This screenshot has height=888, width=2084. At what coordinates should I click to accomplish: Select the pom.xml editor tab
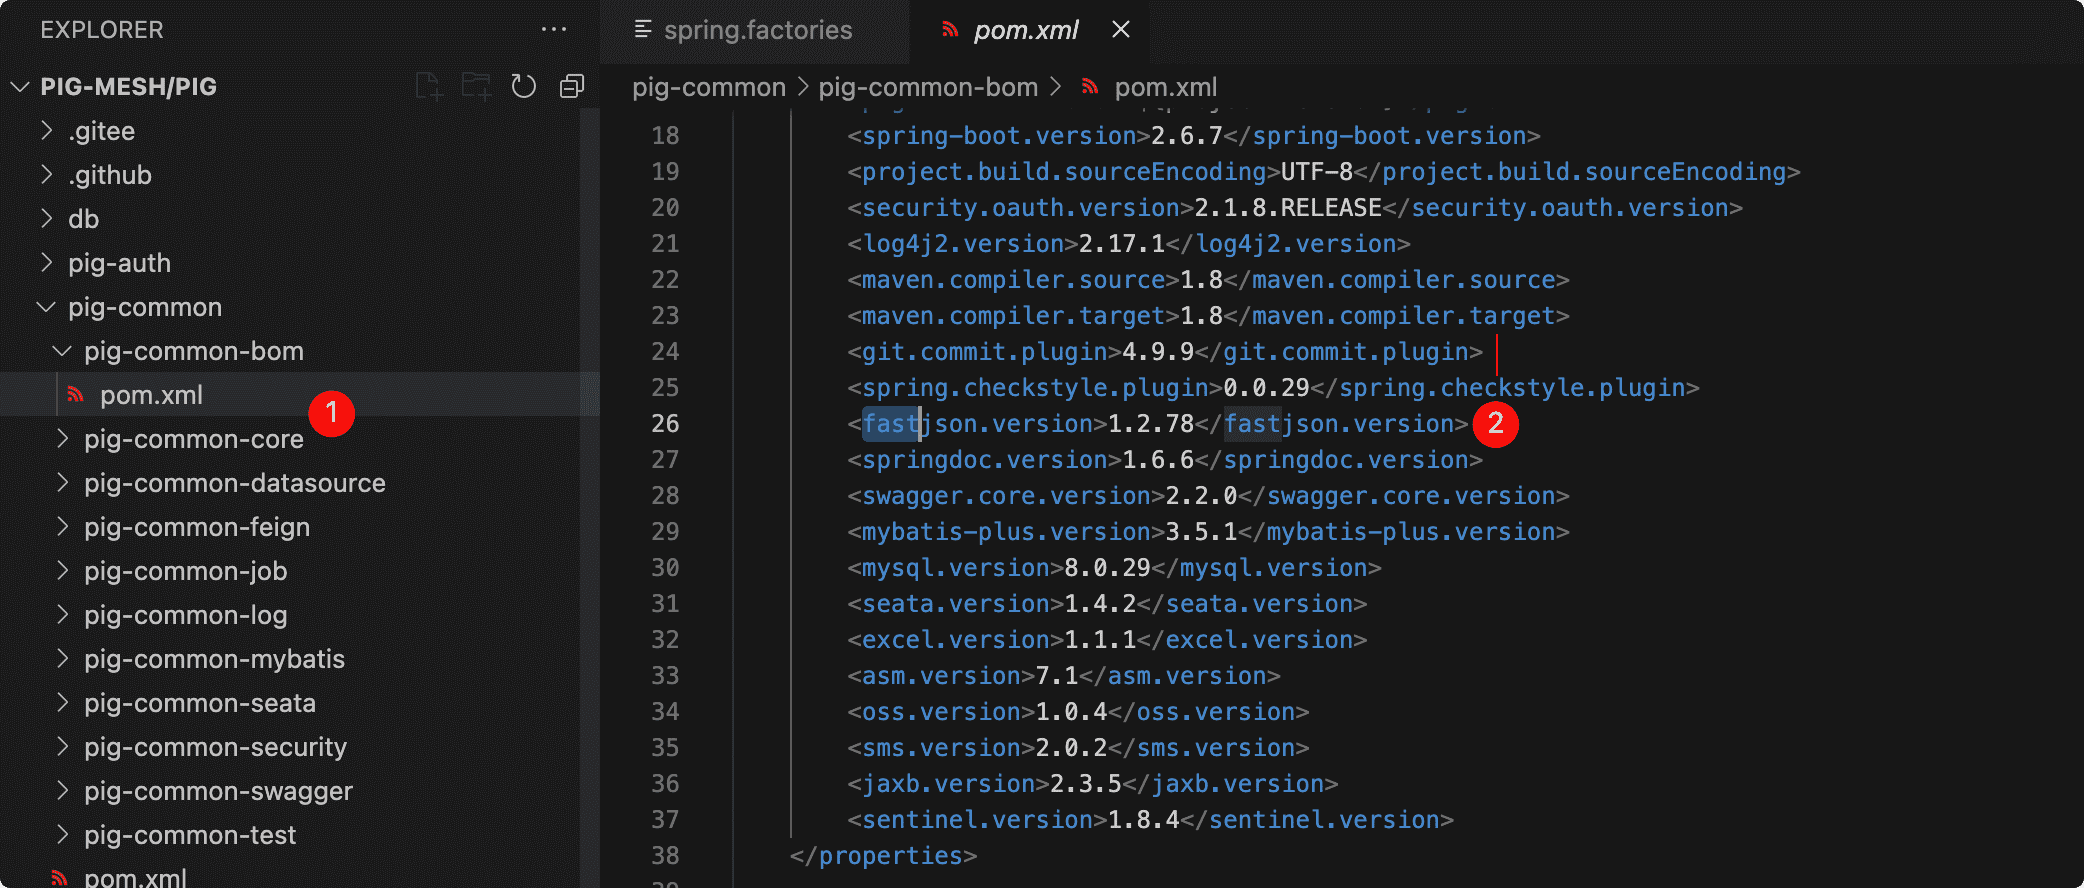pos(1026,30)
